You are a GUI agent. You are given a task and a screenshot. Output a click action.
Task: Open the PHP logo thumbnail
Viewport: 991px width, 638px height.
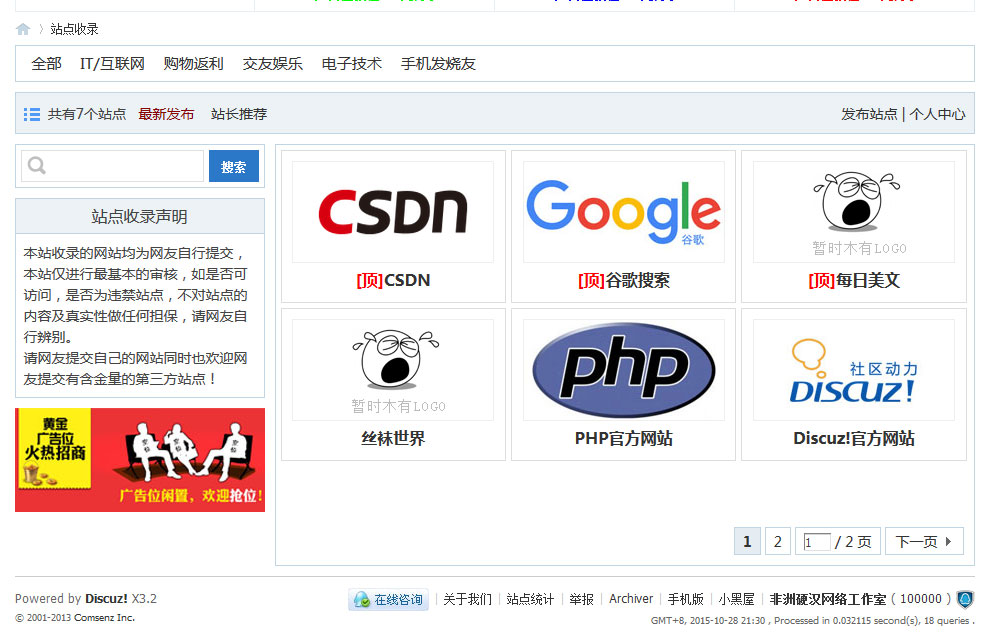pos(623,370)
